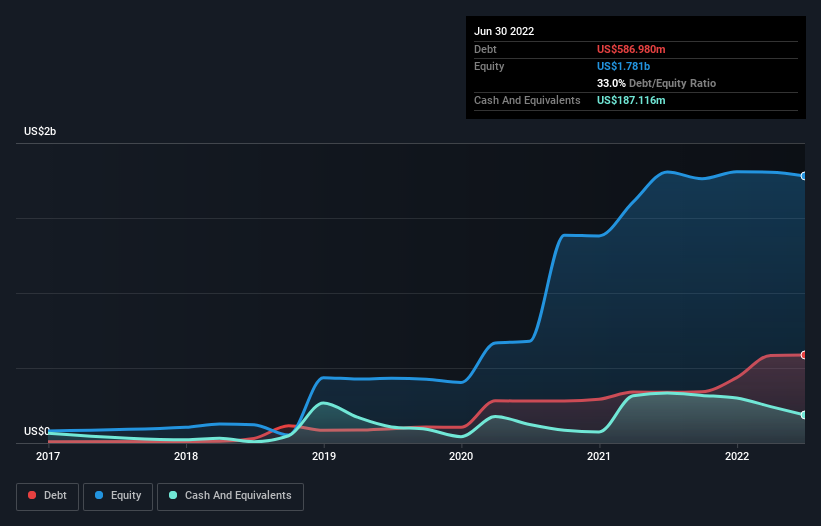
Task: Select the 2022 x-axis label
Action: point(737,456)
